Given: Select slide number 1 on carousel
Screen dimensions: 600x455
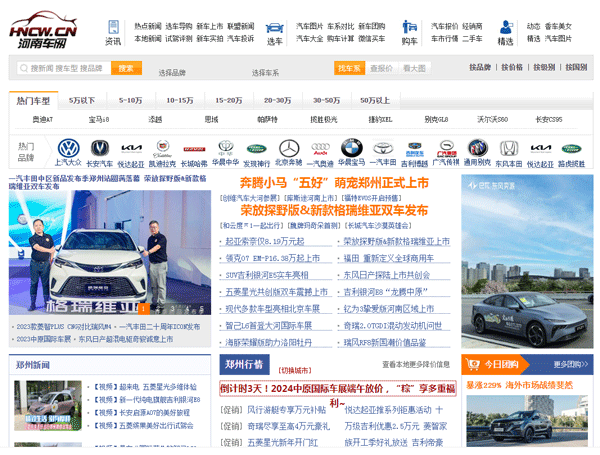Looking at the screenshot, I should tap(144, 308).
